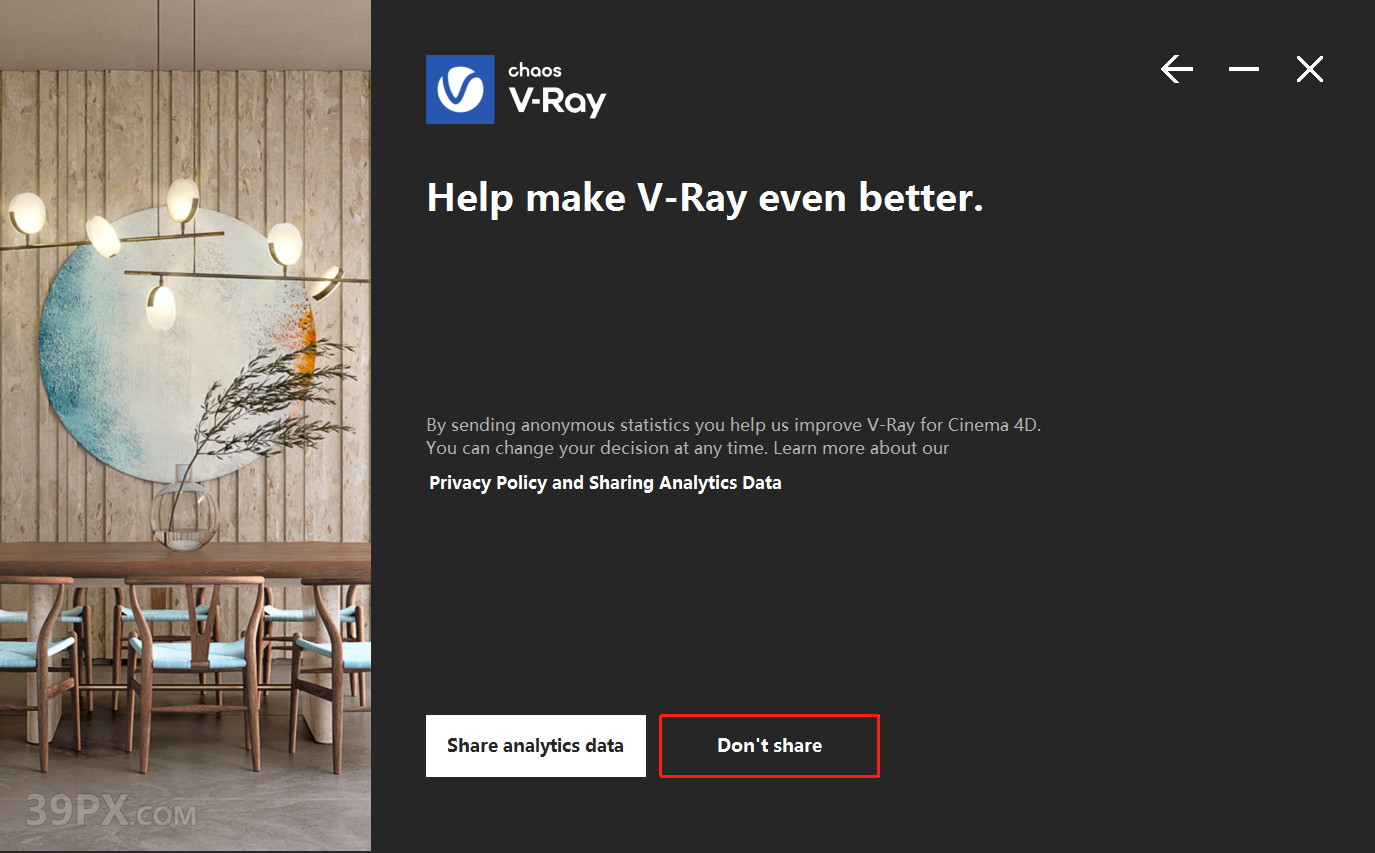This screenshot has height=853, width=1375.
Task: Click 'Learn more about our' text
Action: tap(861, 448)
